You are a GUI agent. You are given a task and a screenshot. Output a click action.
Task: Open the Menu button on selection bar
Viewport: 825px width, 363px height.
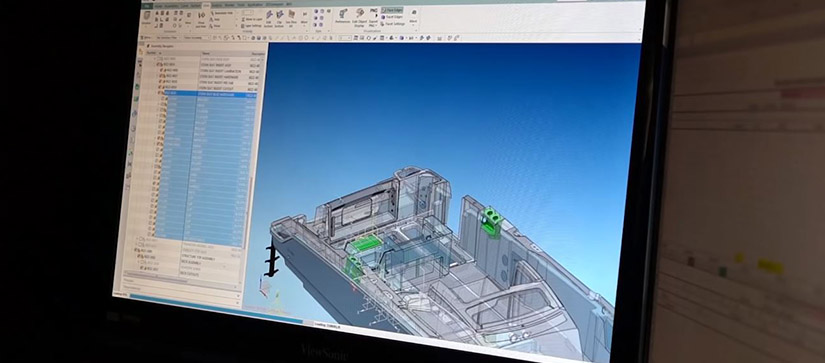[145, 37]
